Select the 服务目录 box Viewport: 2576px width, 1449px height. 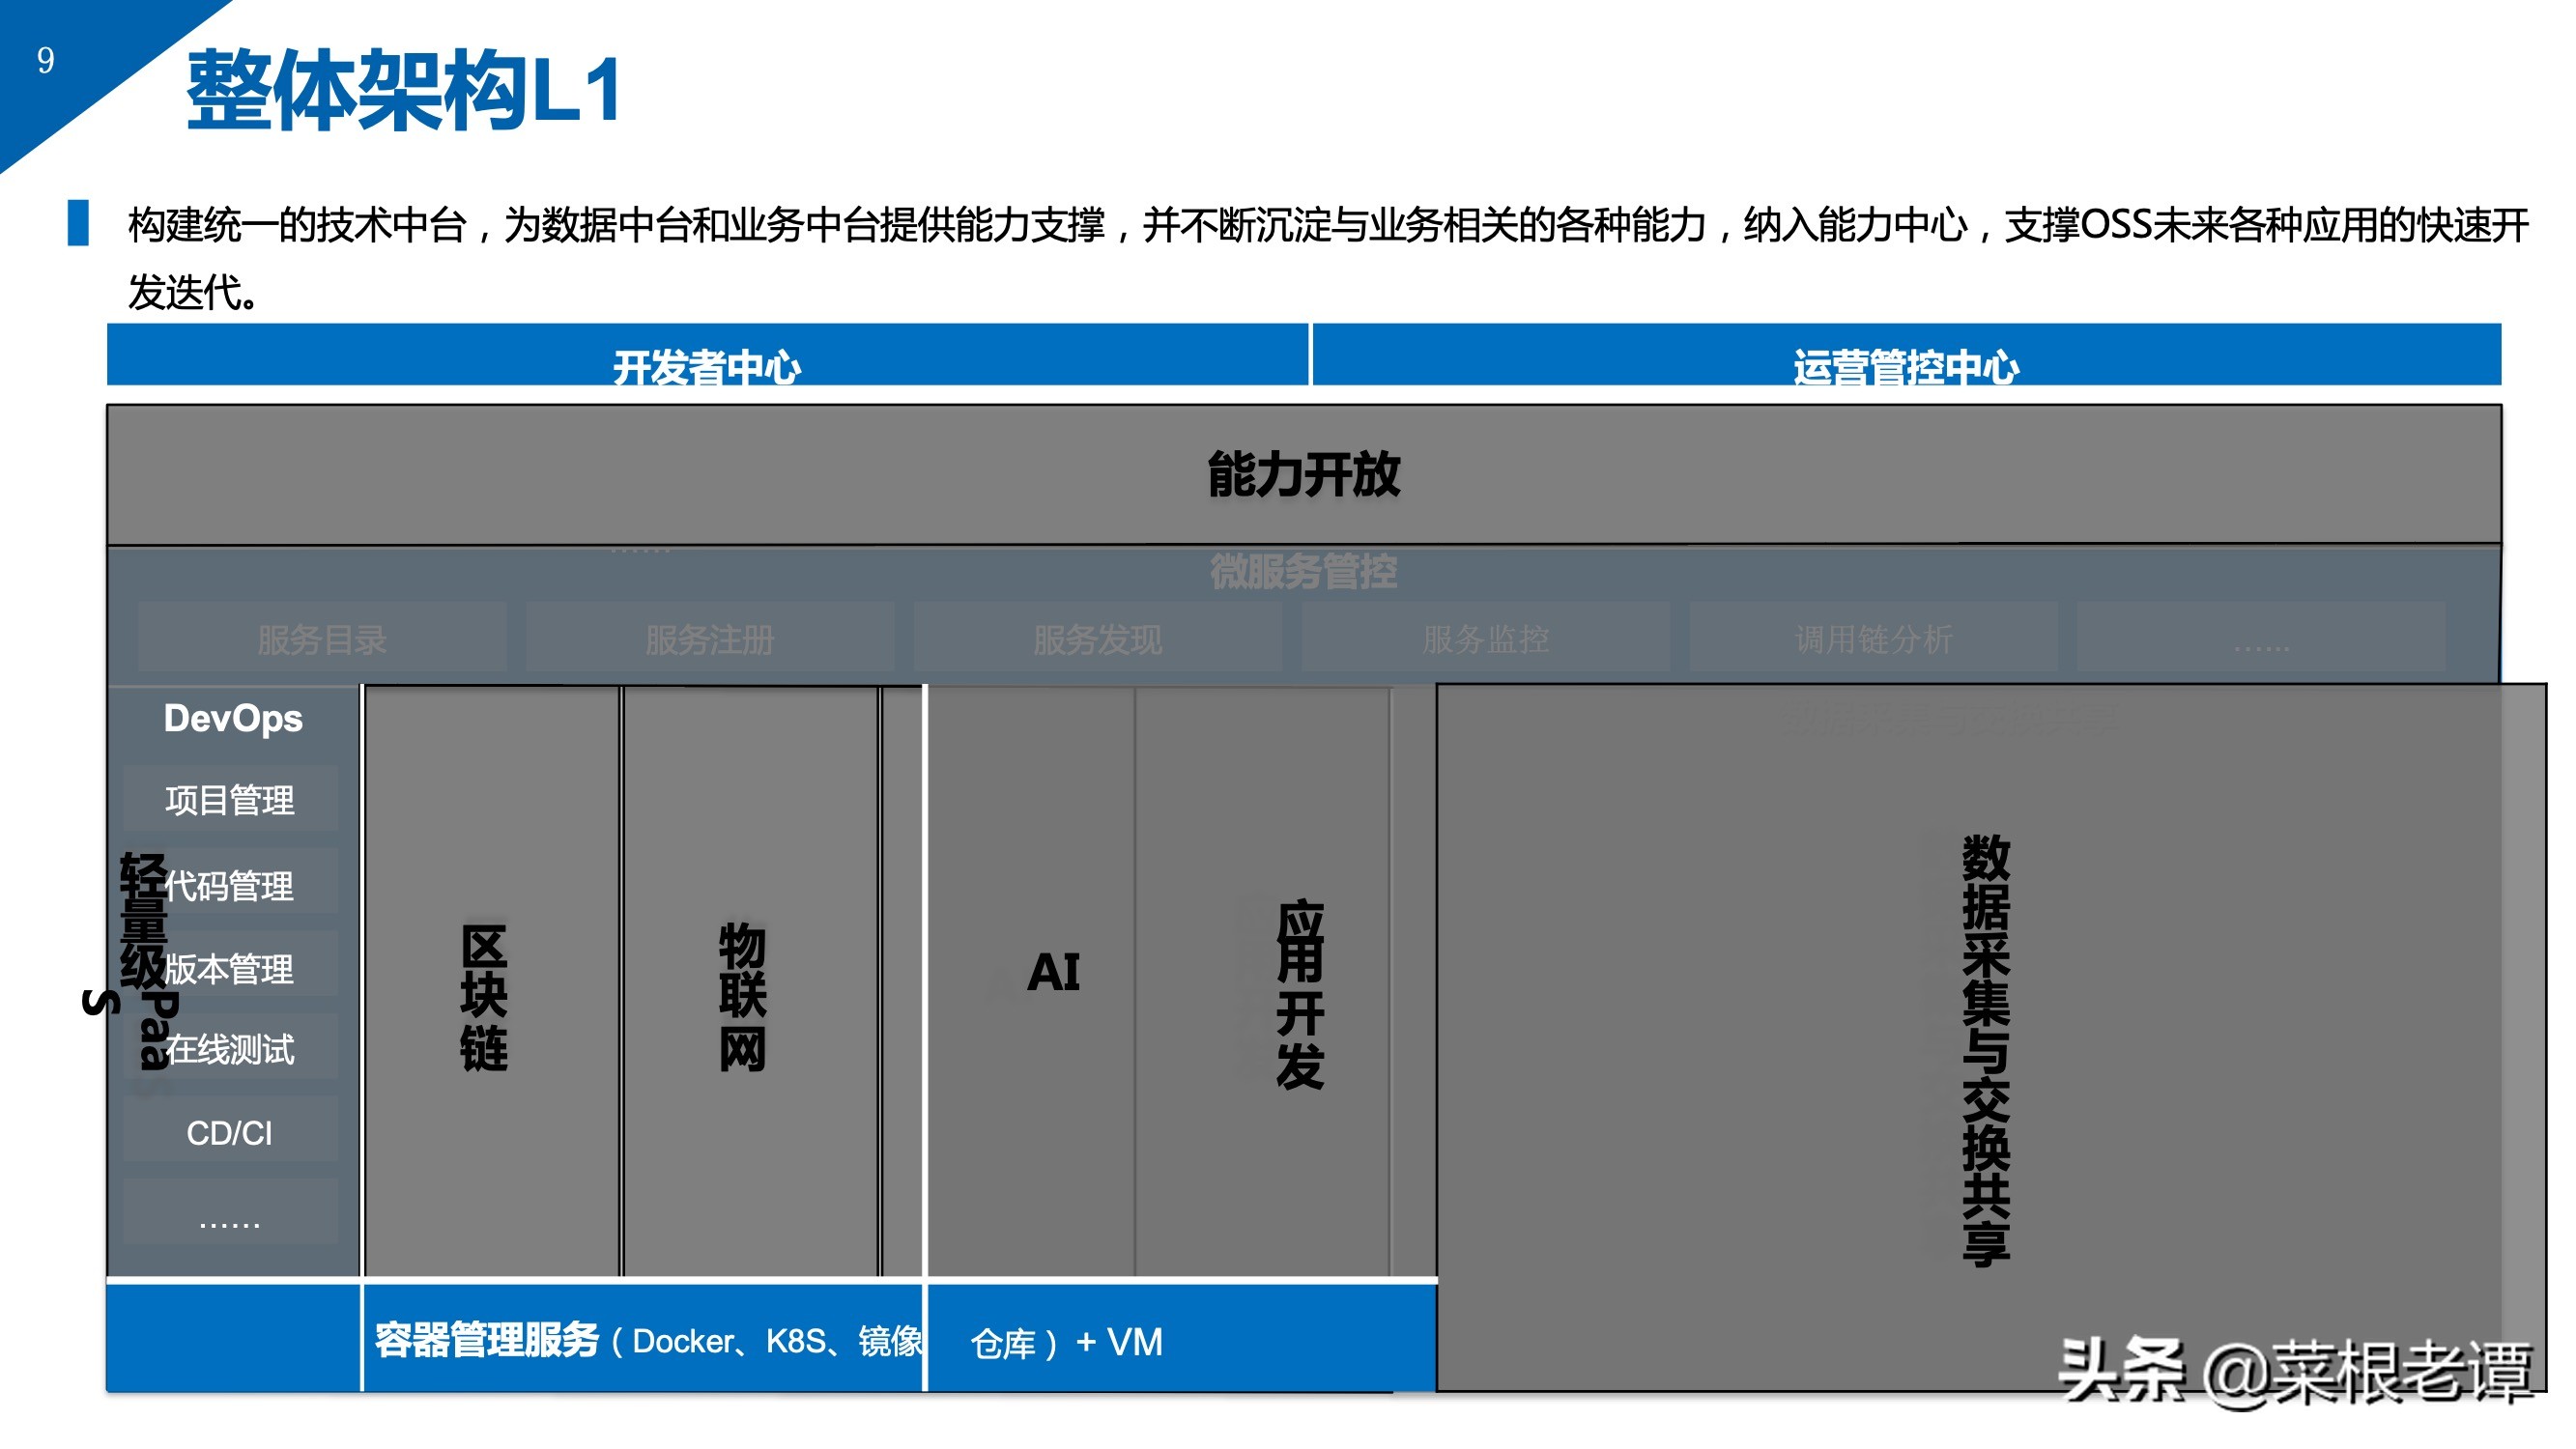click(322, 639)
